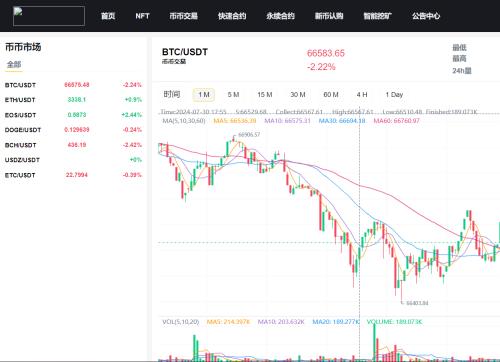Image resolution: width=500 pixels, height=362 pixels.
Task: Click the site logo image
Action: click(x=49, y=16)
